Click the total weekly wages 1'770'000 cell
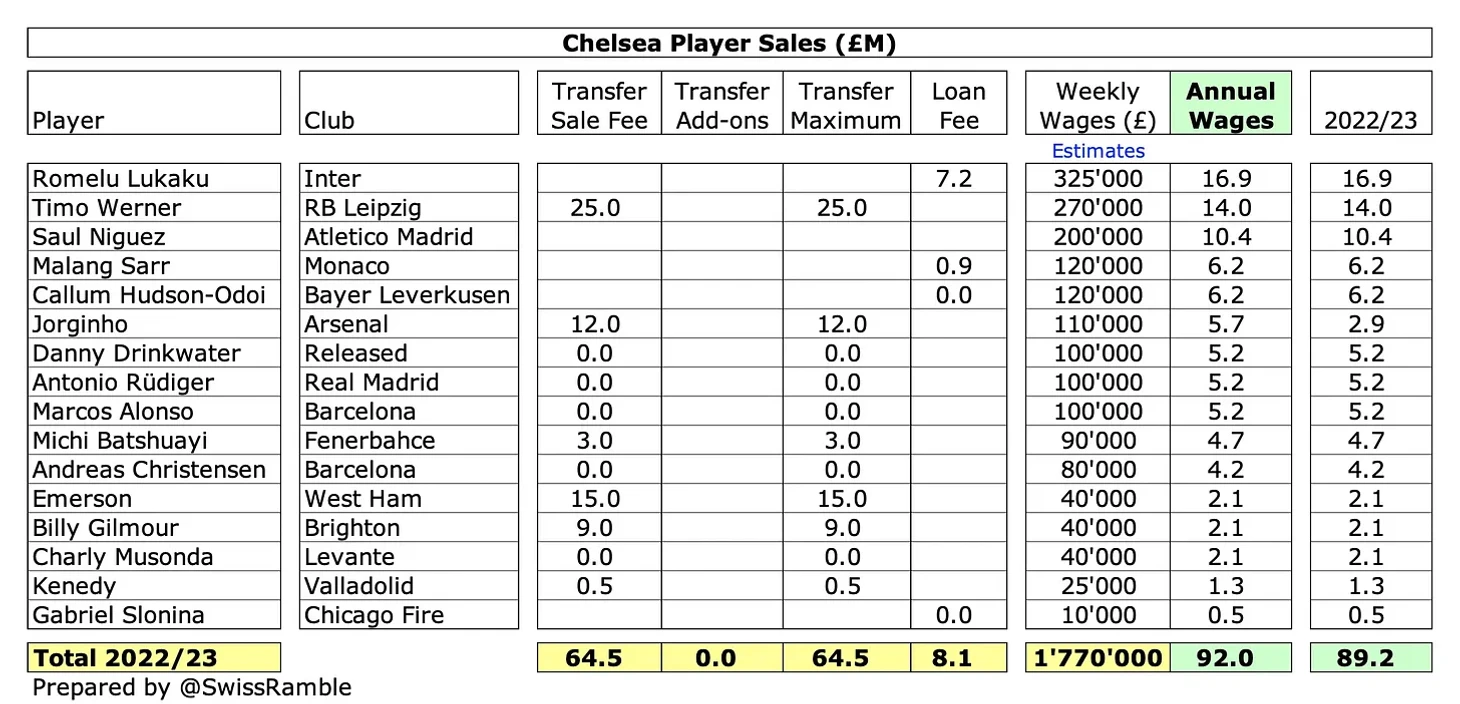 [1097, 658]
